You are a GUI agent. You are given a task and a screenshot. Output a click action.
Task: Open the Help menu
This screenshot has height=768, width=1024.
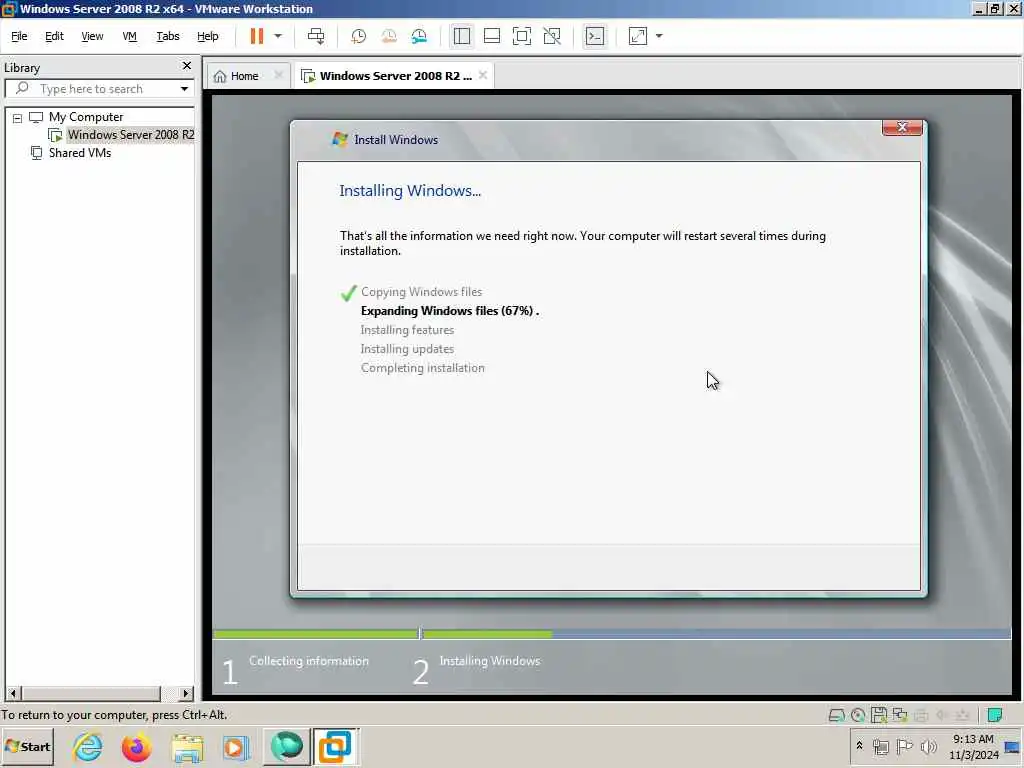[208, 36]
